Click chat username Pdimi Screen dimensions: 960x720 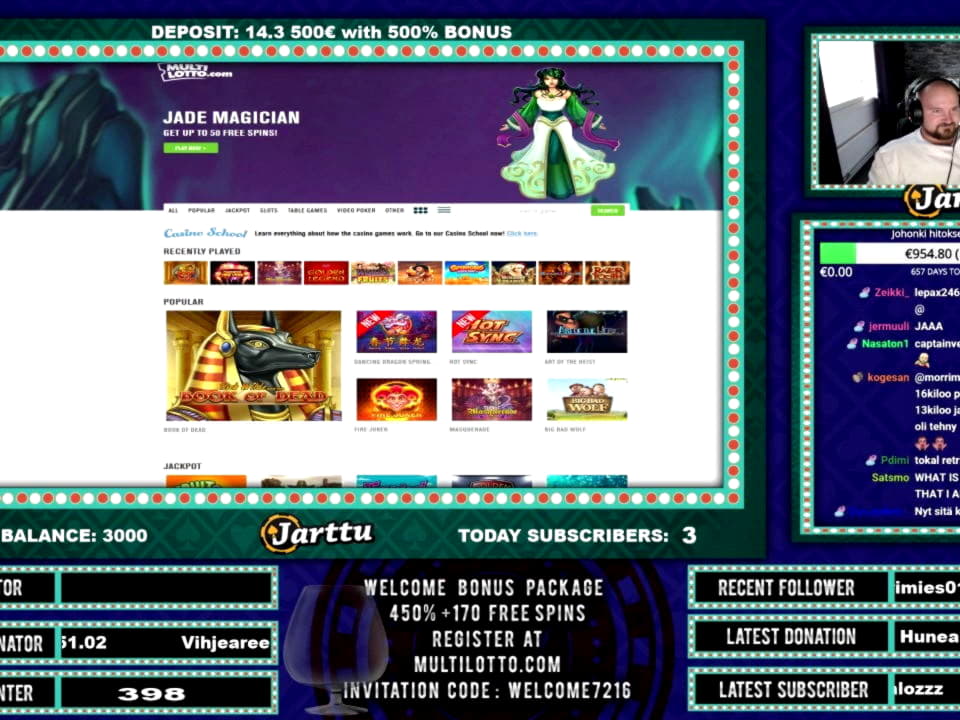(x=894, y=460)
